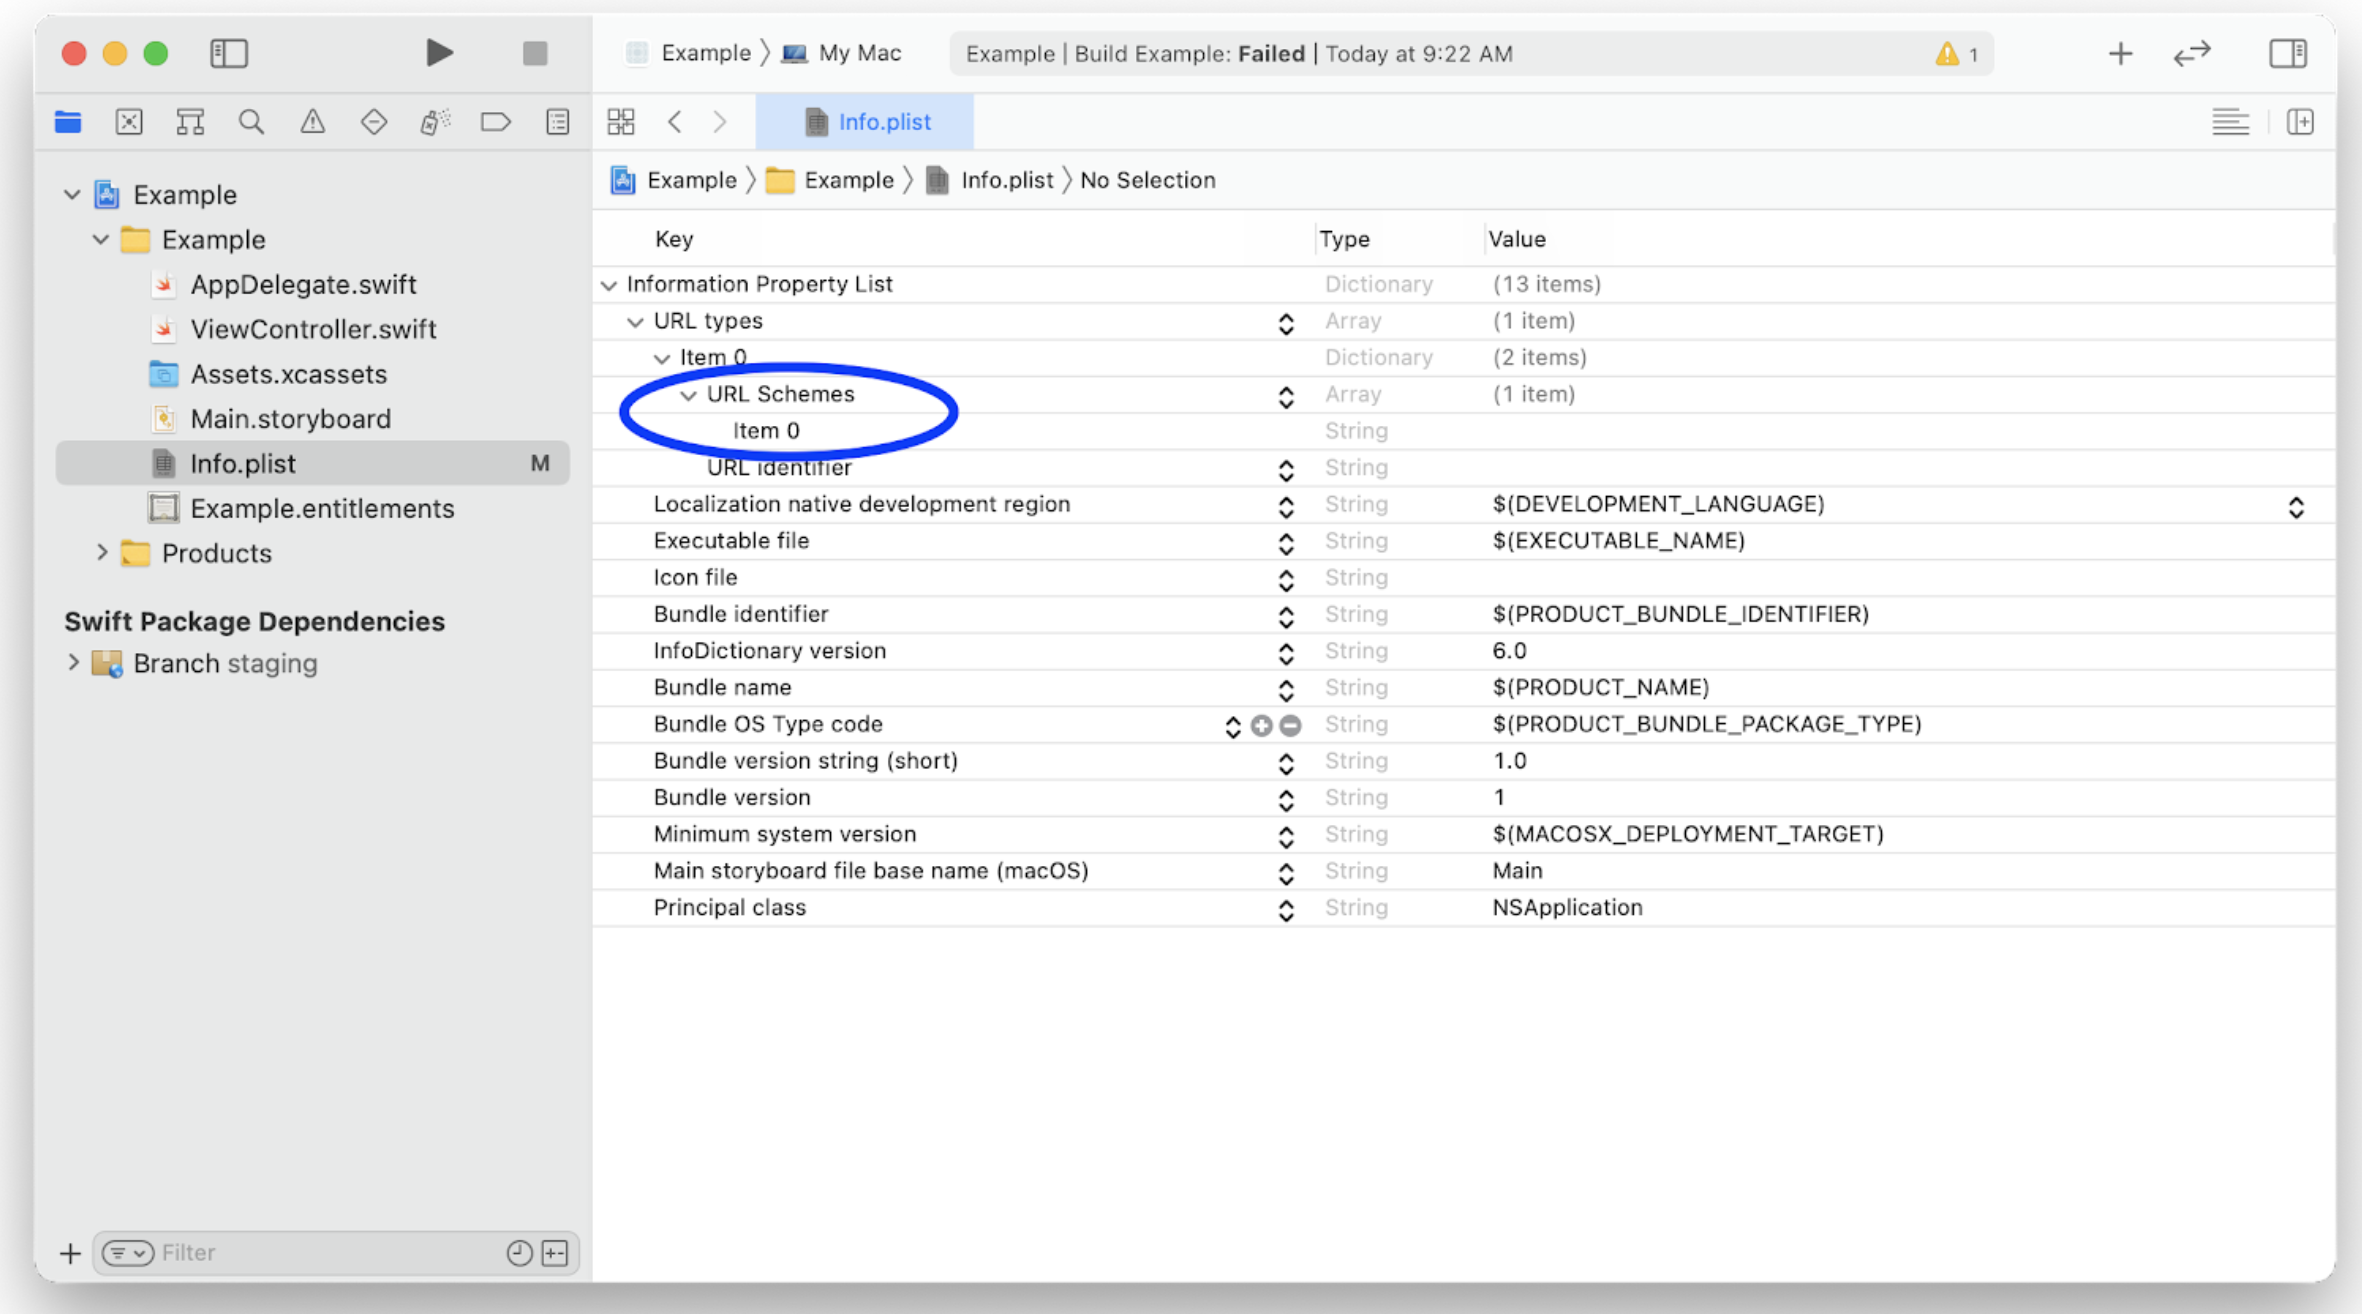Collapse the URL Schemes row
Screen dimensions: 2362x1314
coord(688,395)
